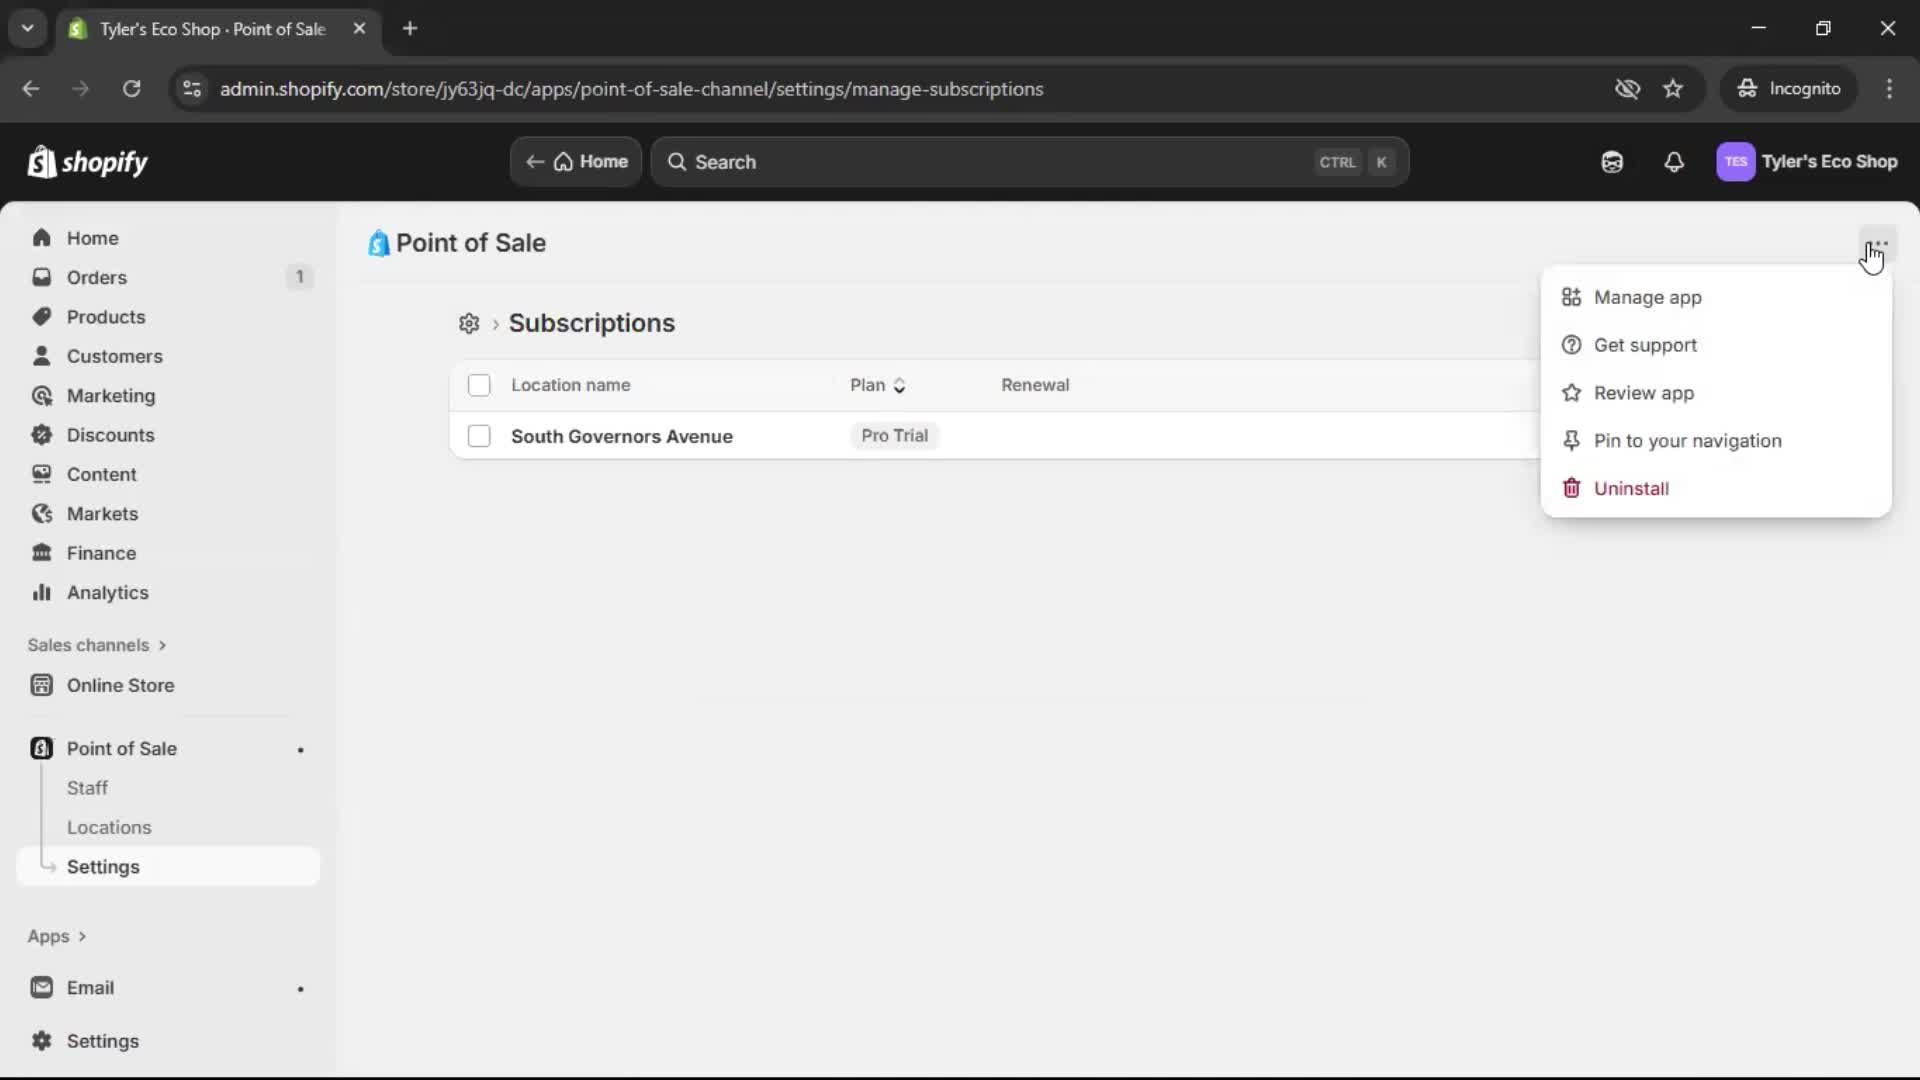Screen dimensions: 1920x1080
Task: Open Staff under Point of Sale
Action: click(87, 788)
